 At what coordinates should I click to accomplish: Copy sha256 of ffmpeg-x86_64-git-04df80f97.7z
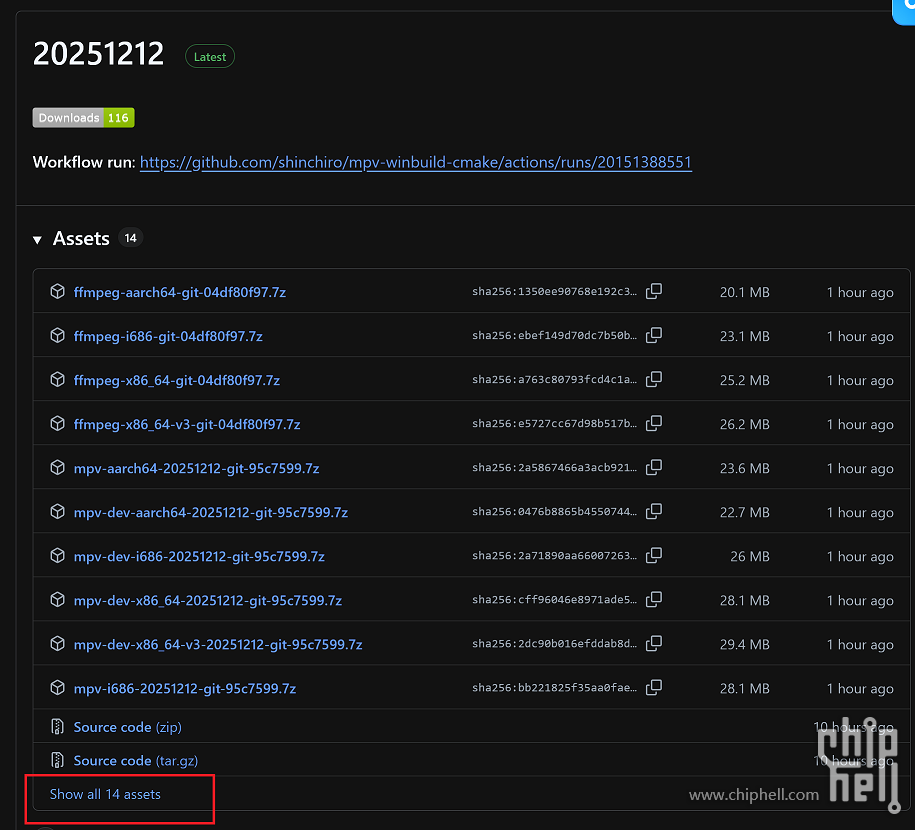click(x=654, y=380)
